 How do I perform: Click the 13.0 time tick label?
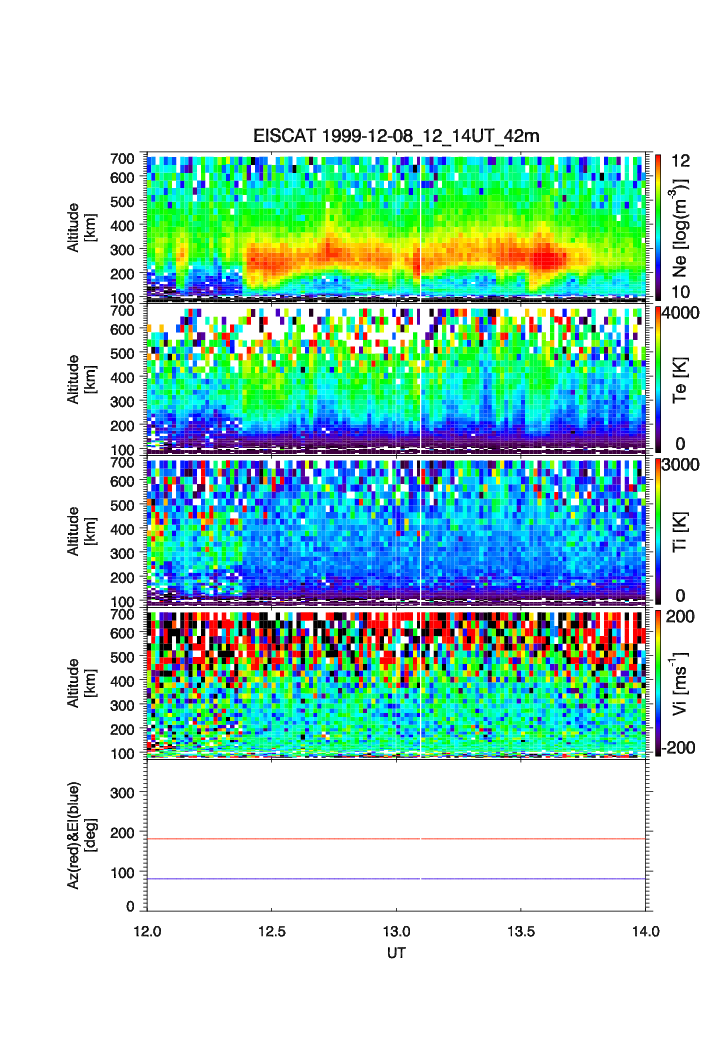[397, 932]
